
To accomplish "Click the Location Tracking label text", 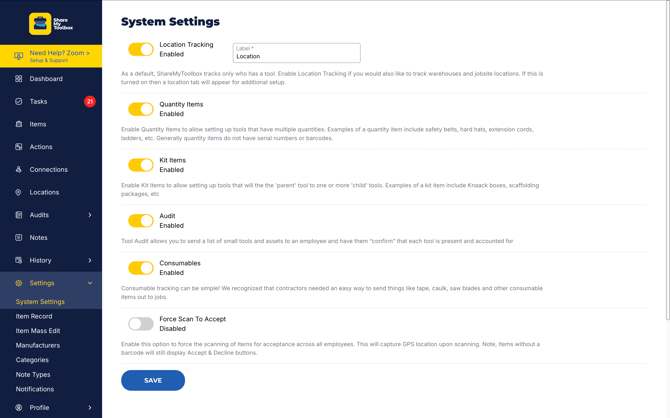I will coord(186,44).
